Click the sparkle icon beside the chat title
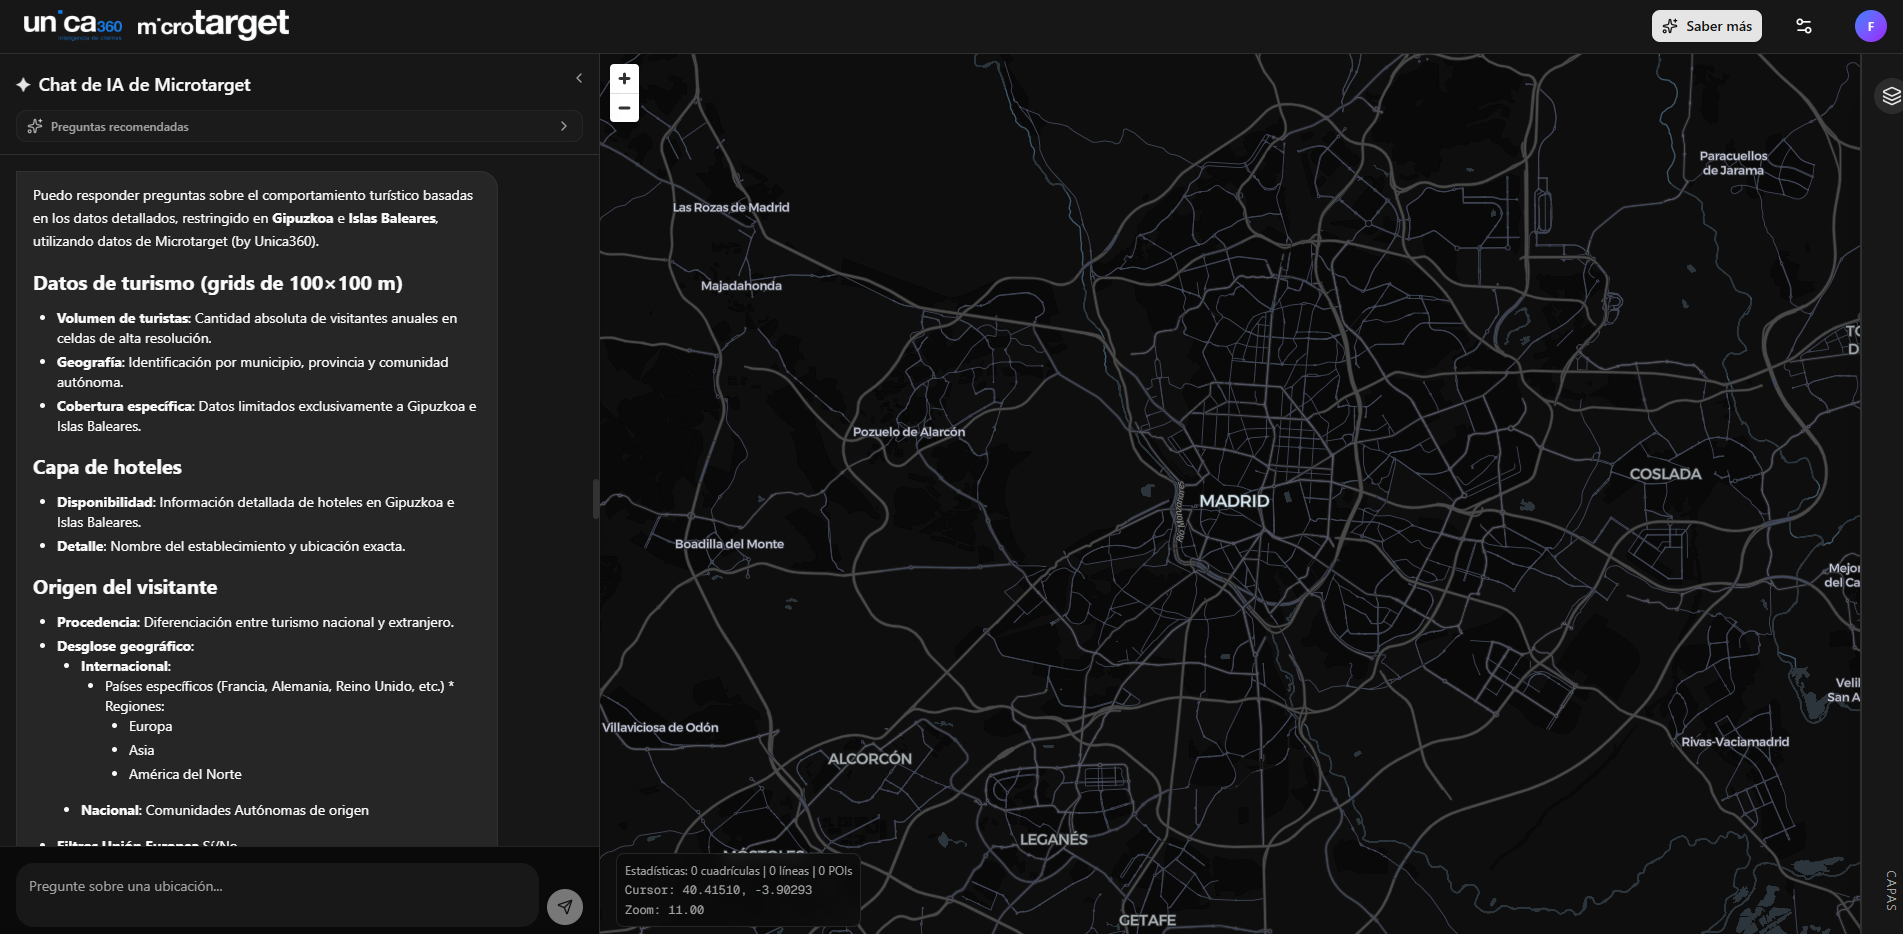Screen dimensions: 1903x934 tap(23, 85)
